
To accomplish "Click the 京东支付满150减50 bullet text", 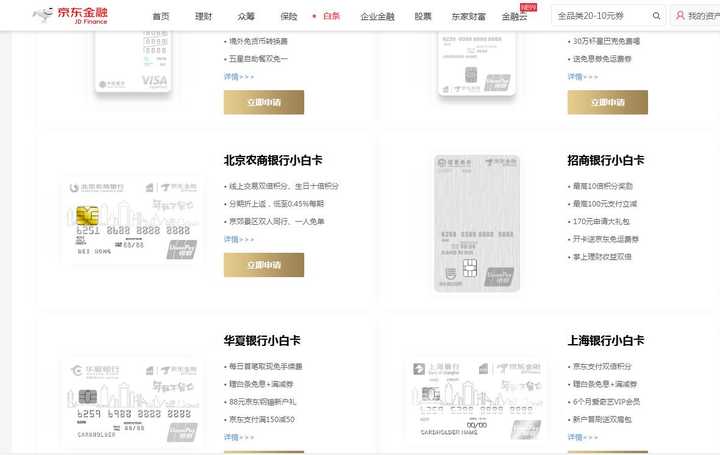I will coord(262,419).
